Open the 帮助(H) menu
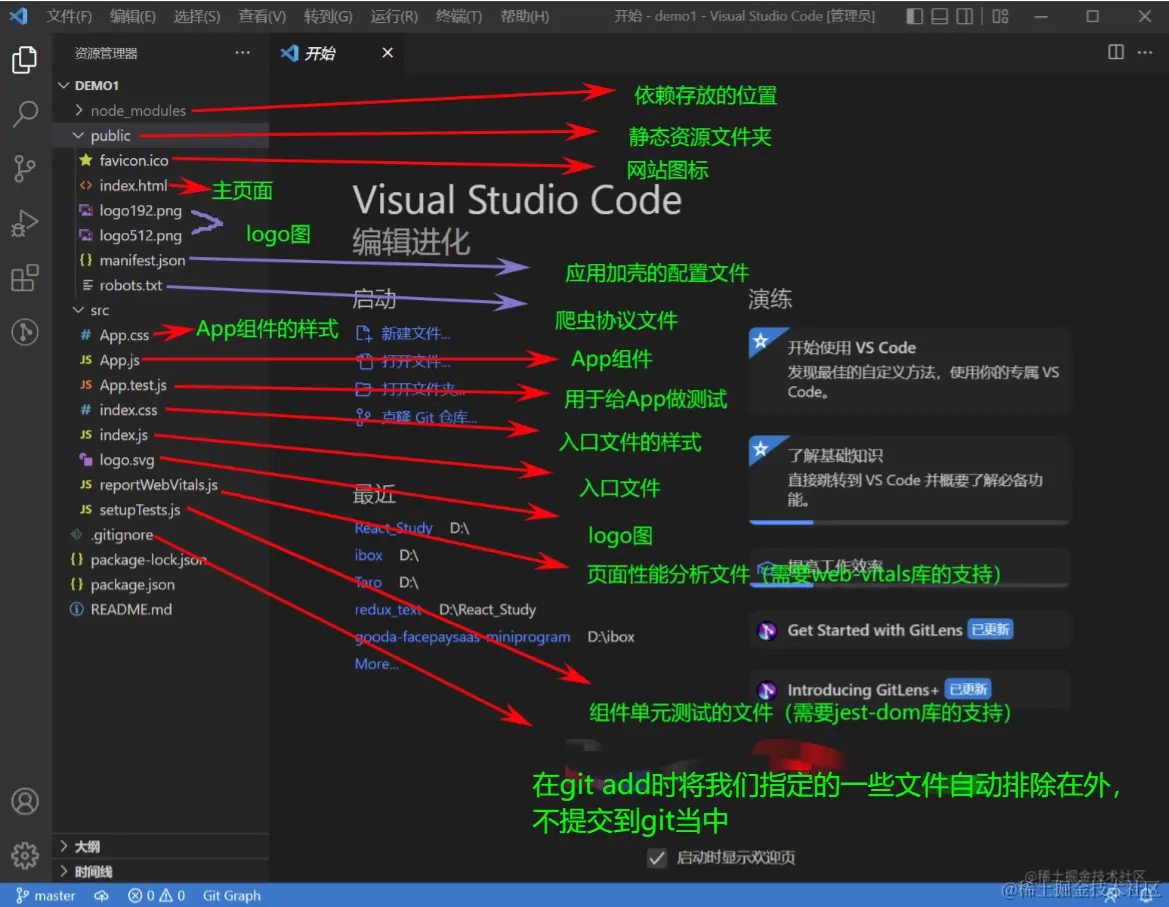1169x907 pixels. (524, 16)
